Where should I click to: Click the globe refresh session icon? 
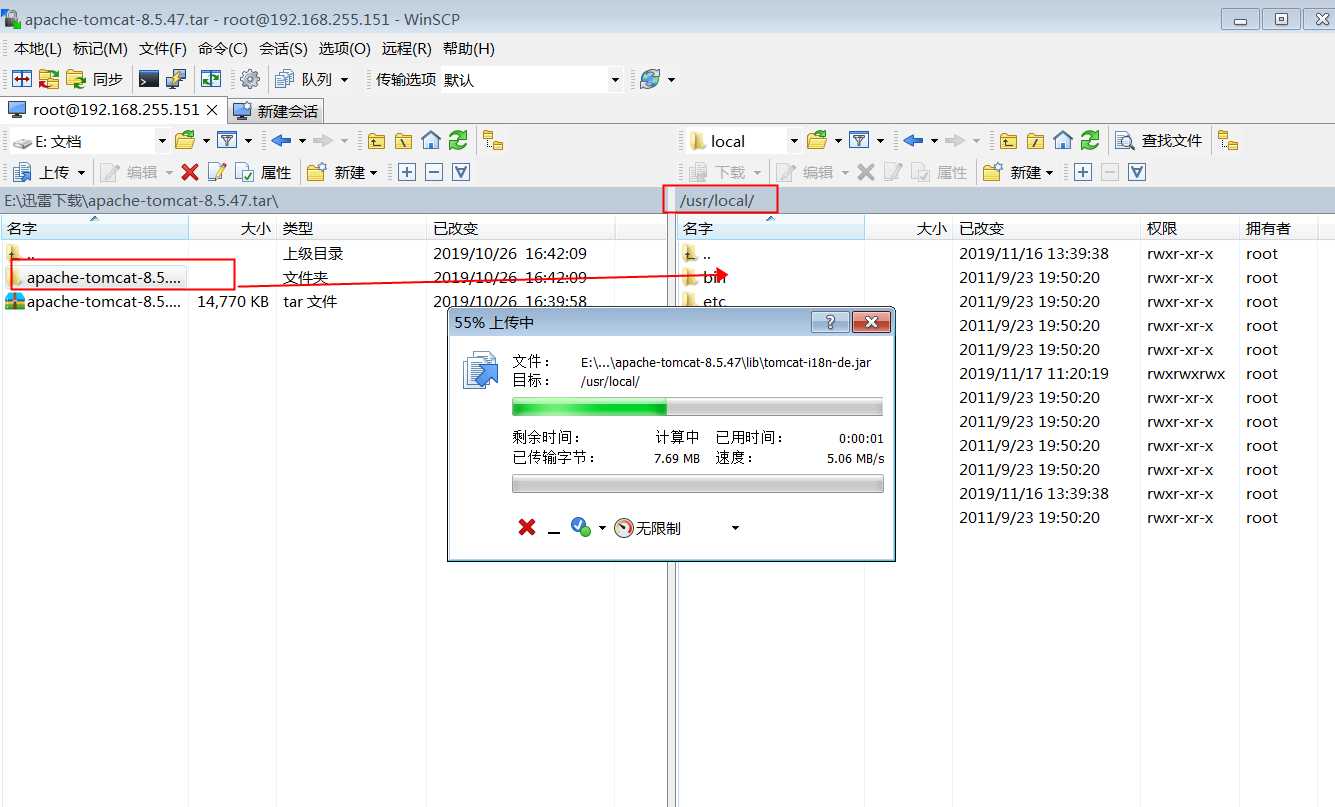tap(650, 79)
